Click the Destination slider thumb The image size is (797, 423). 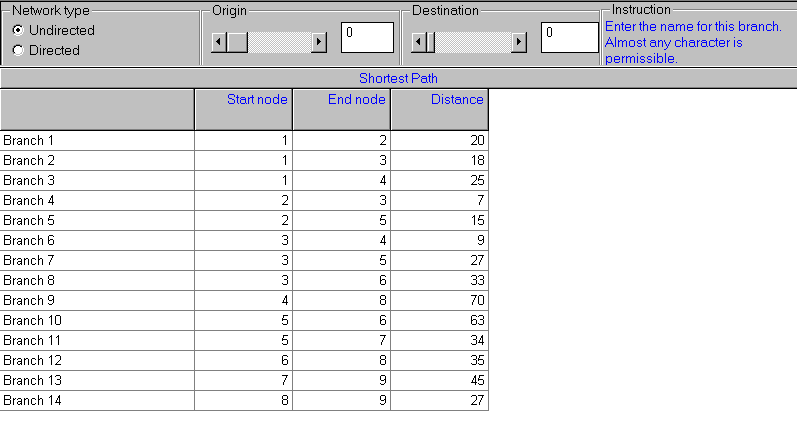[429, 42]
